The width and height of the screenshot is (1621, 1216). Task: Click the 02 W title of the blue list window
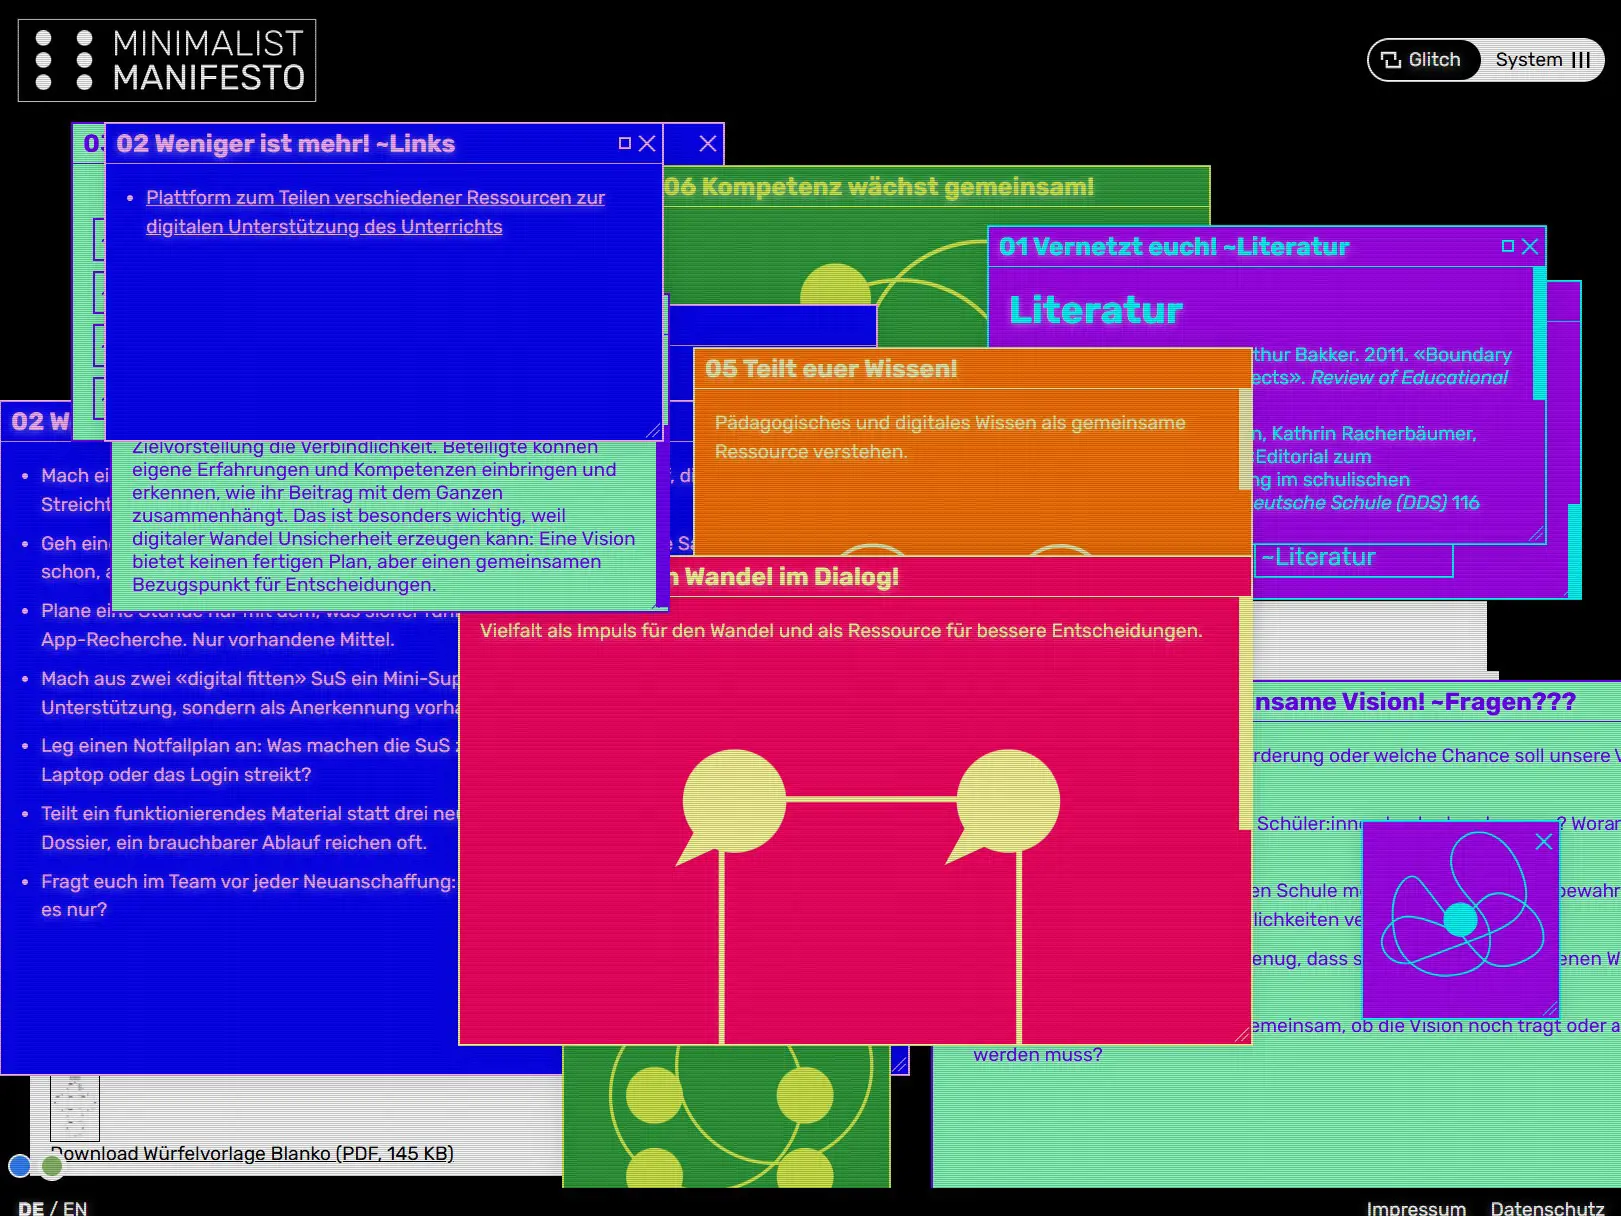(40, 422)
